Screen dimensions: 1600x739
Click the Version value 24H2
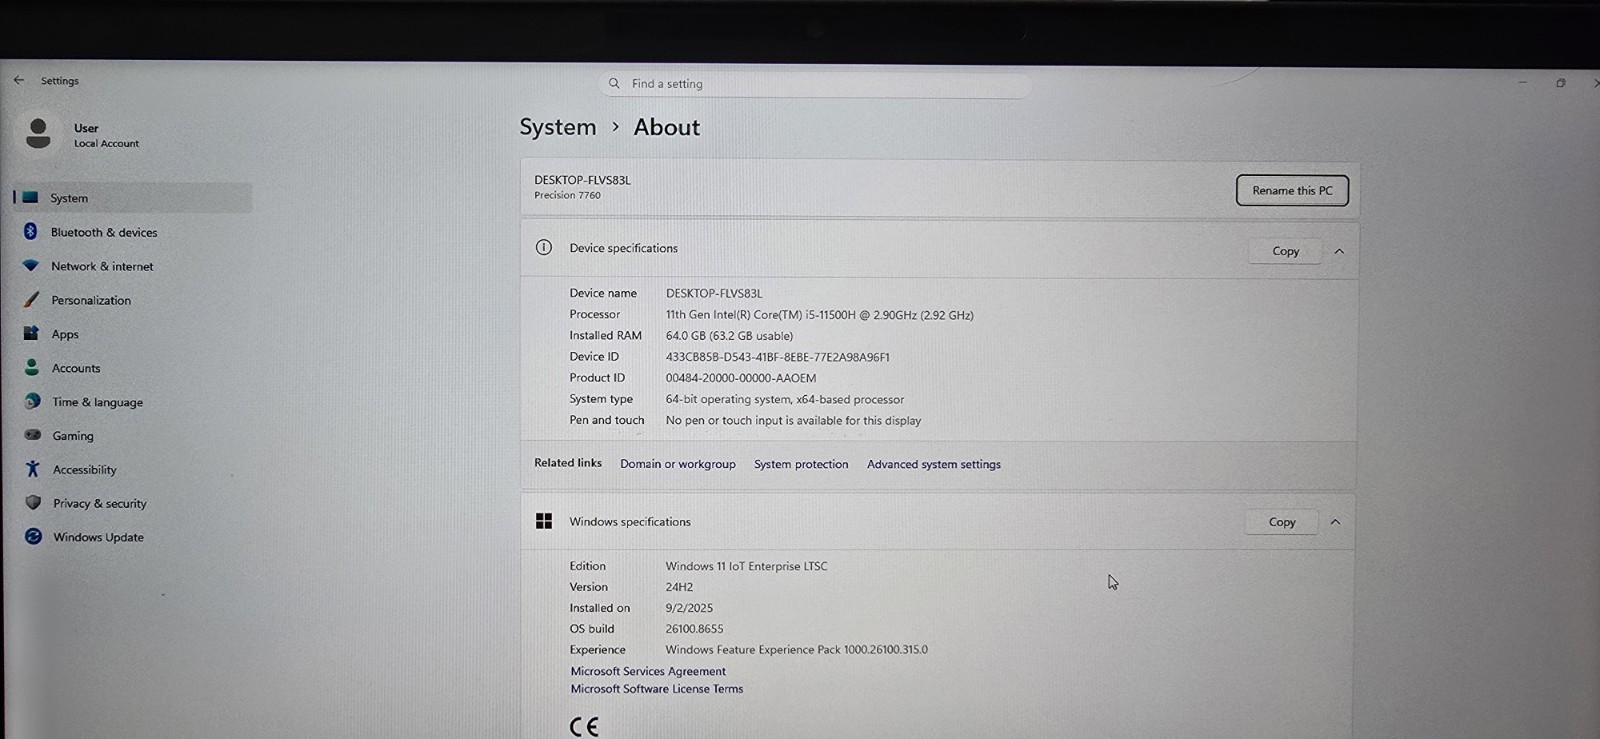coord(679,587)
